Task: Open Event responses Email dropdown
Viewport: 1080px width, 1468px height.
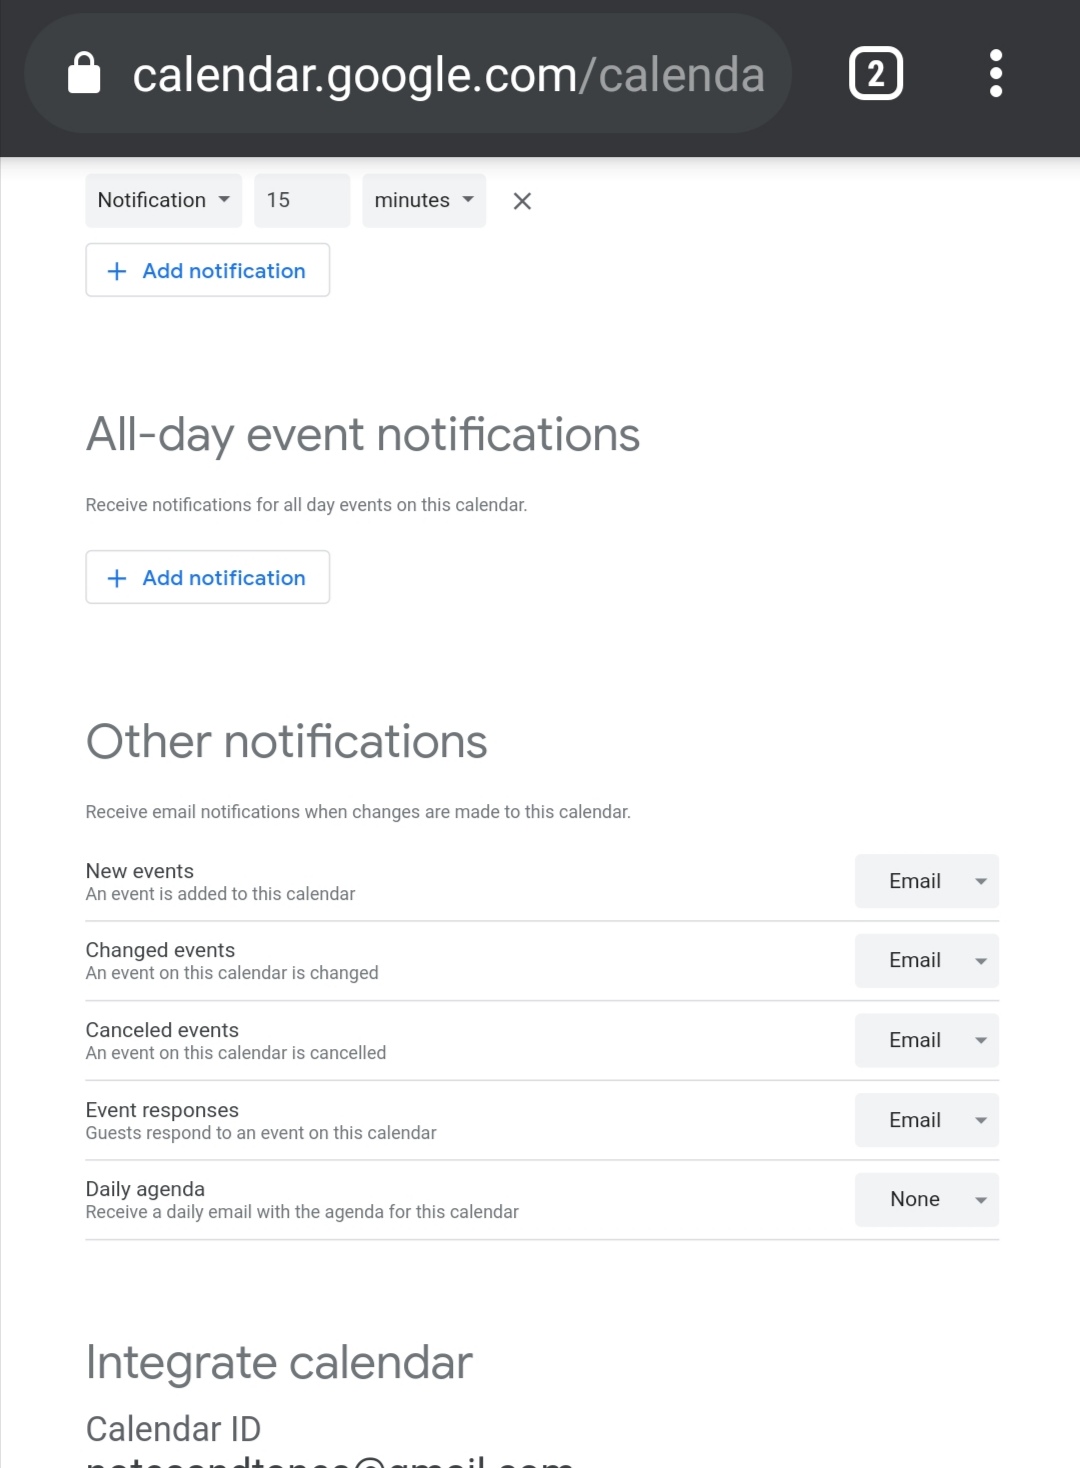Action: point(926,1120)
